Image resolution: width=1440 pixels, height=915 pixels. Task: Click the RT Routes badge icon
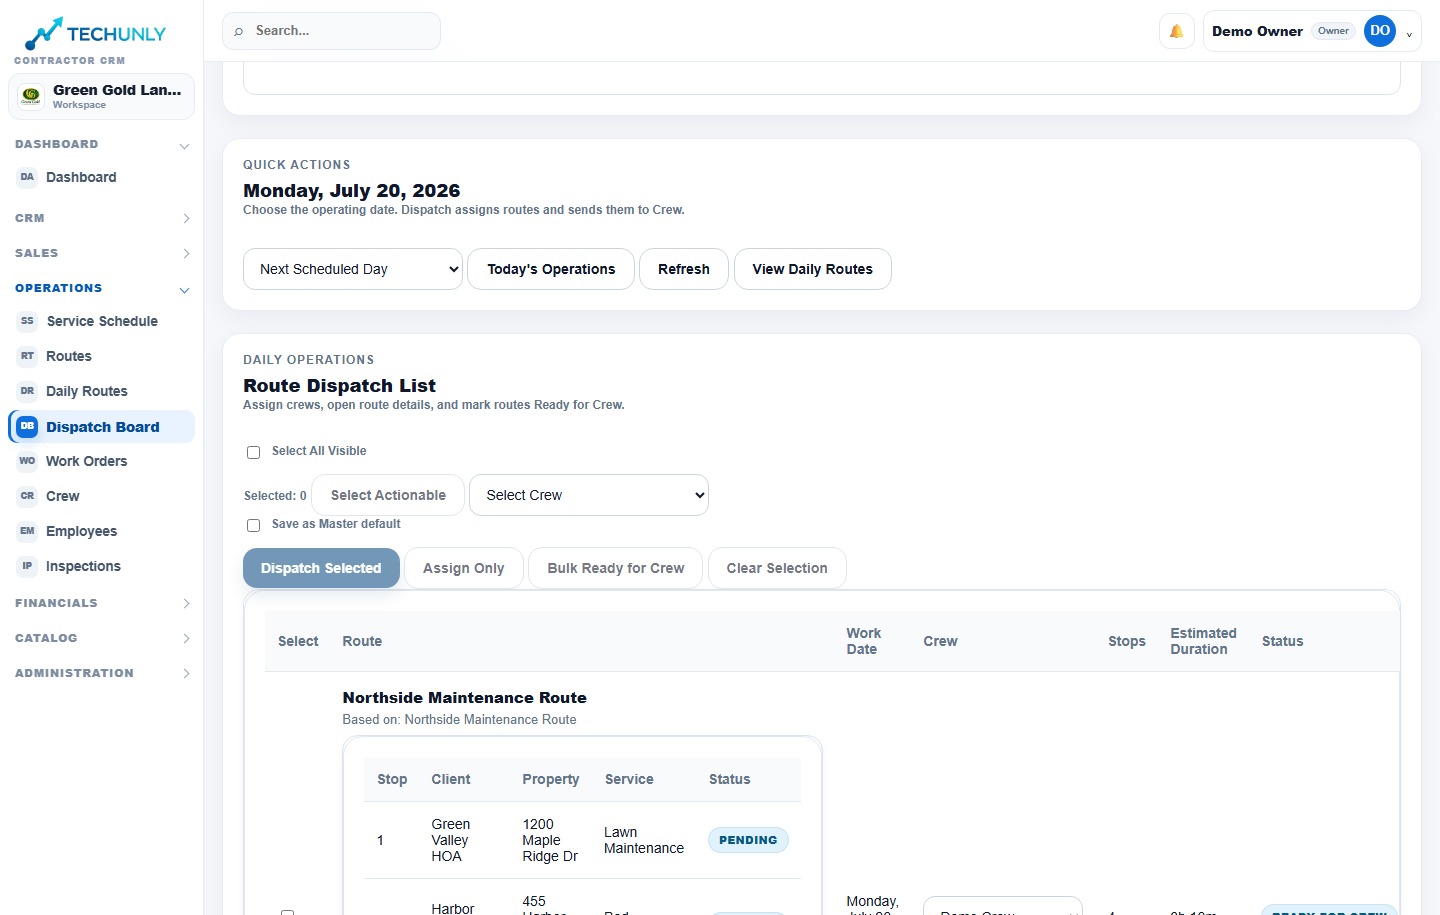pos(27,356)
